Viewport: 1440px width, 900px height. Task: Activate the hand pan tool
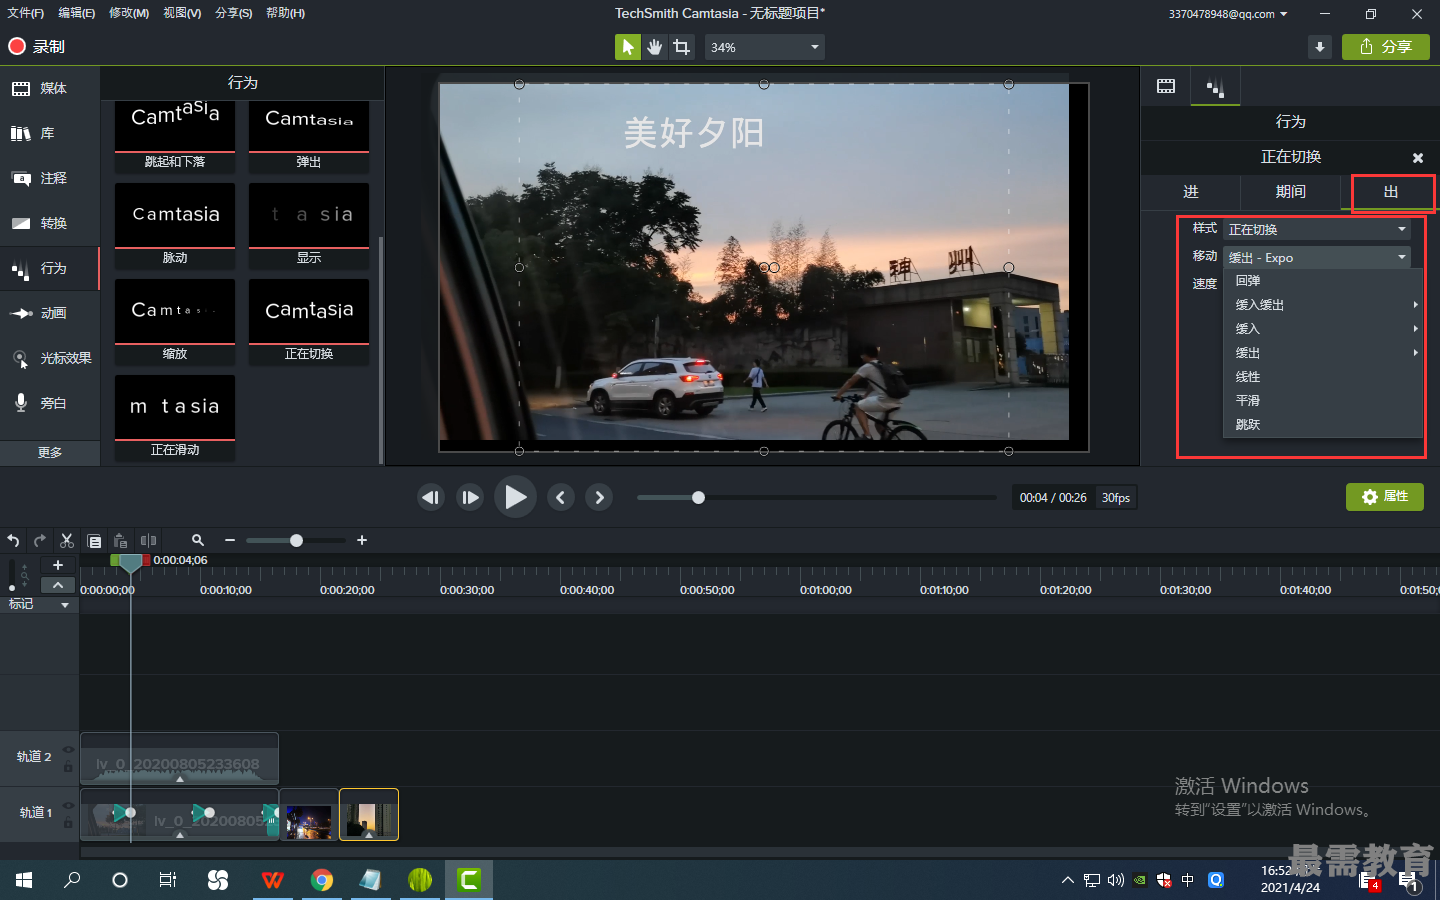655,47
